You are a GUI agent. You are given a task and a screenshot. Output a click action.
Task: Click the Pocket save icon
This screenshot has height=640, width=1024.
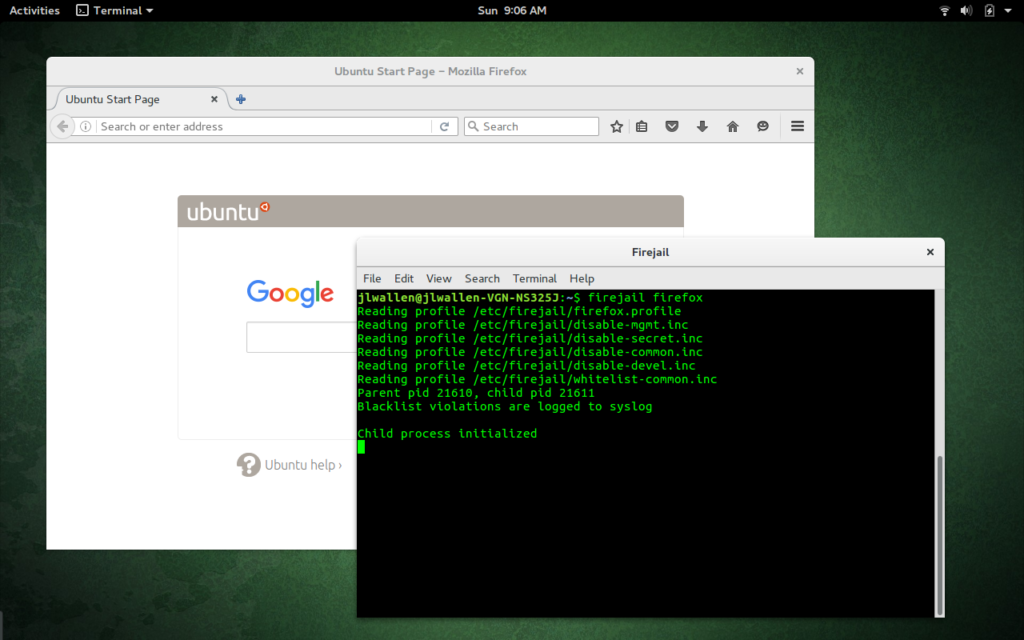(x=671, y=126)
